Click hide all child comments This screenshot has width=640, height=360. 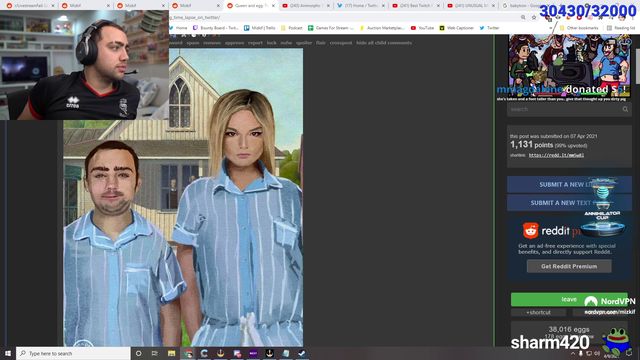(x=384, y=42)
